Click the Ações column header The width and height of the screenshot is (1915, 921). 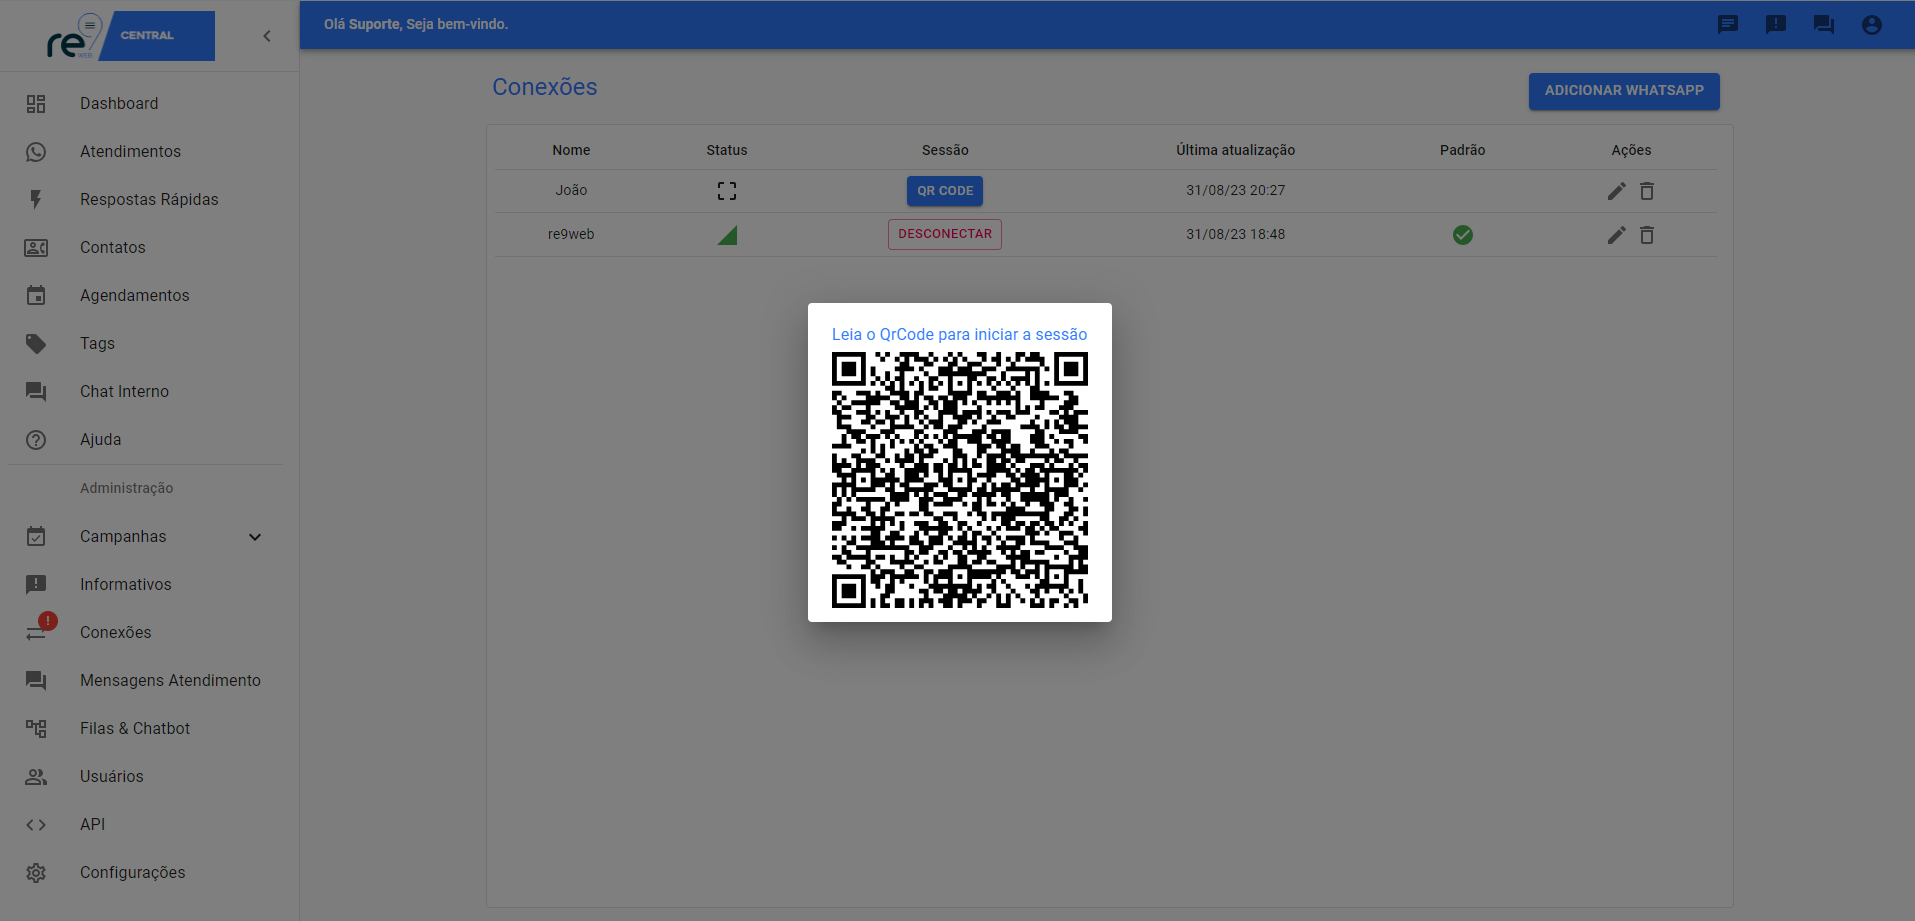1631,150
